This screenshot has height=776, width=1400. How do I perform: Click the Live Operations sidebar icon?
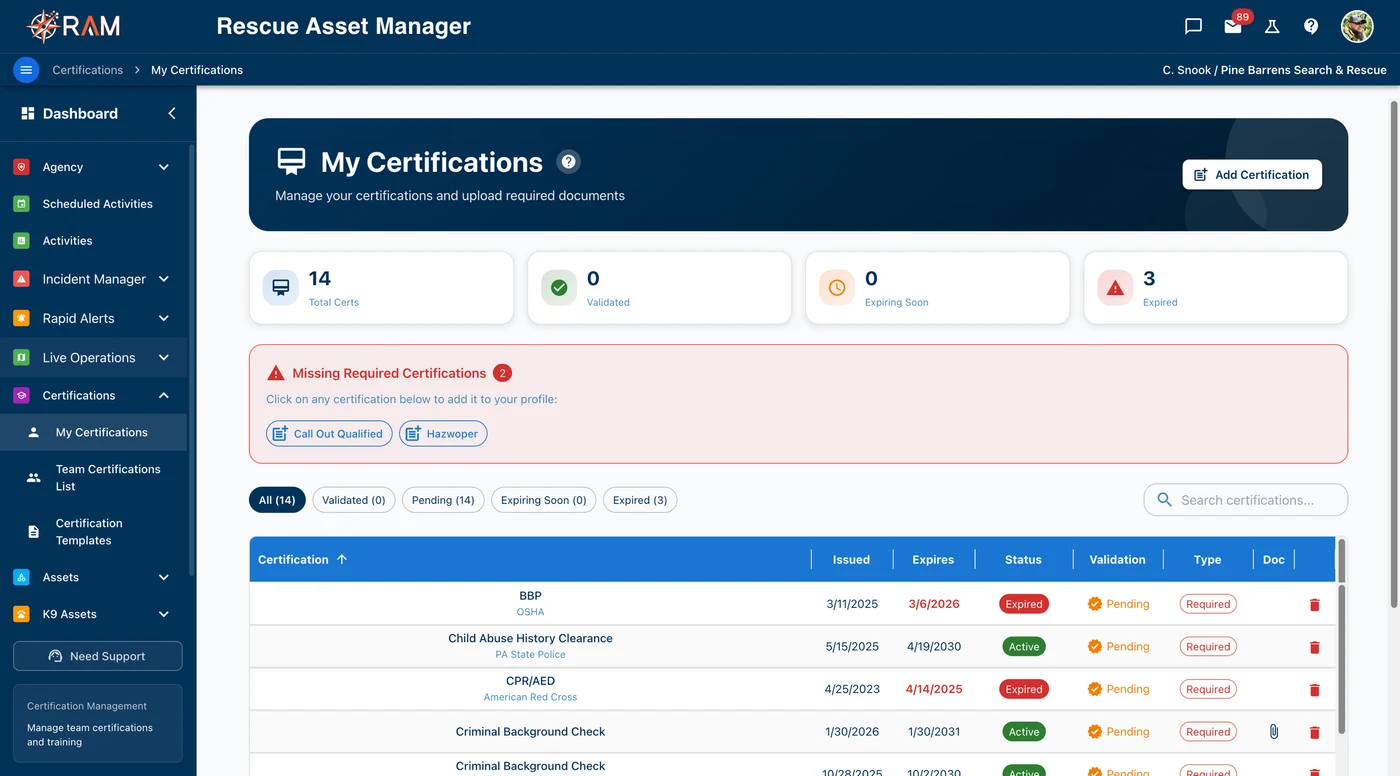tap(21, 357)
